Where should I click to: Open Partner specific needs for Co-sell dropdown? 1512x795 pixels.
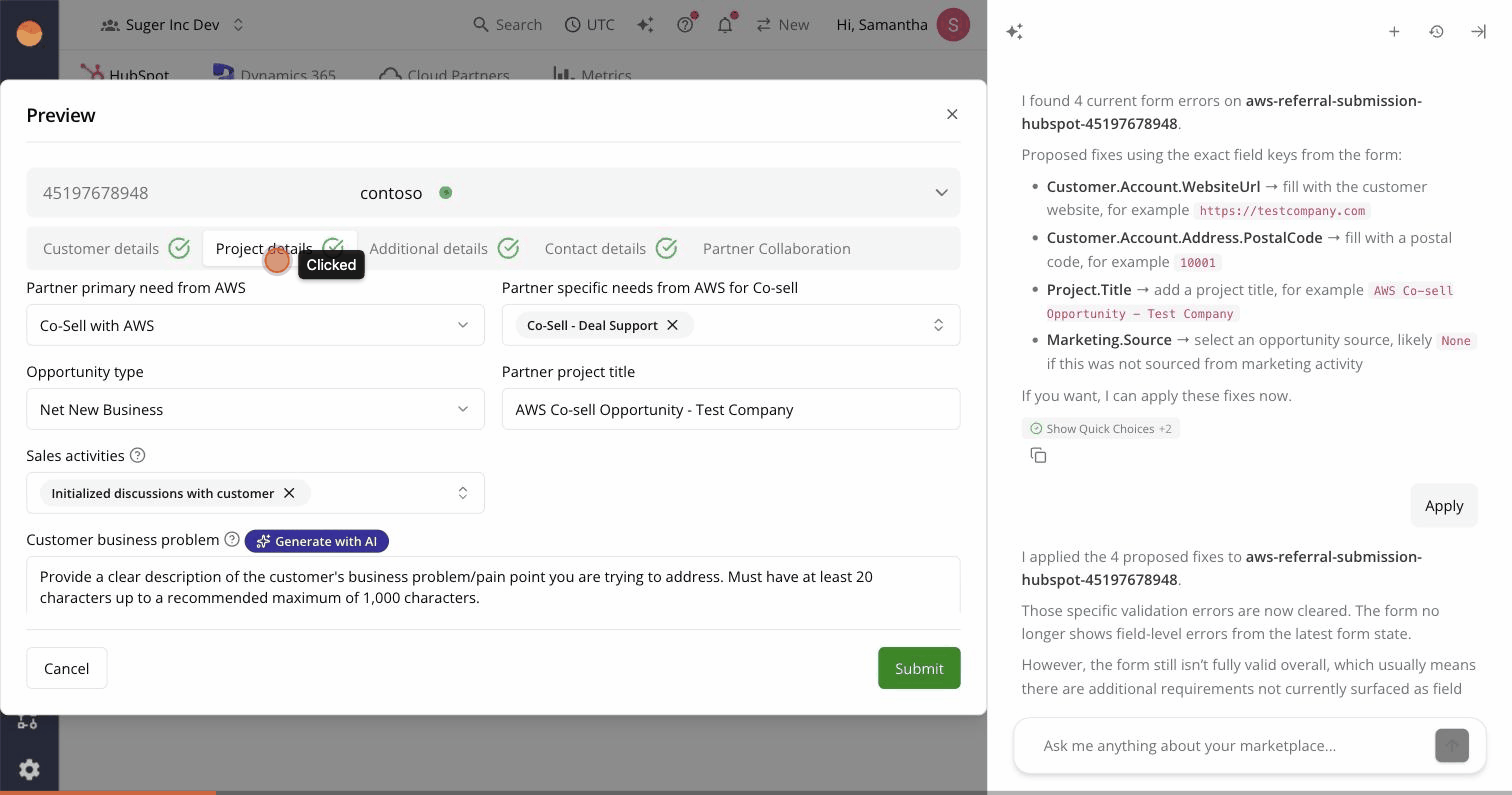(731, 325)
